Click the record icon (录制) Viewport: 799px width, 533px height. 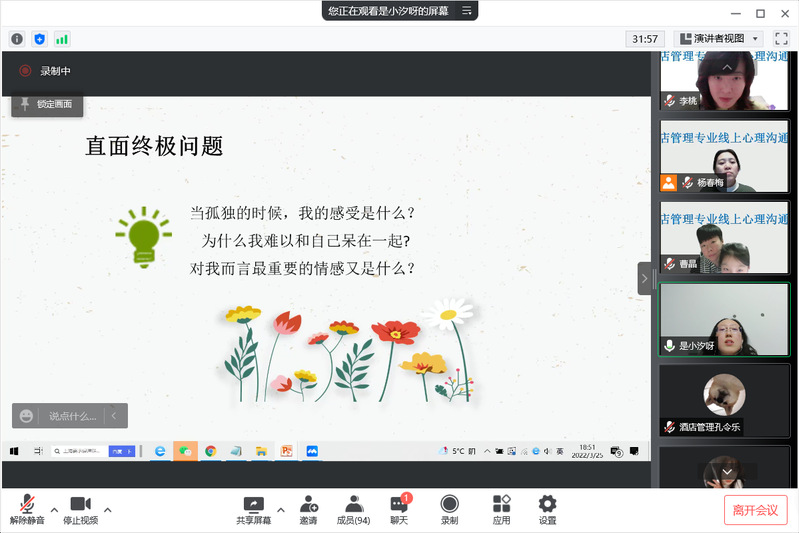[450, 504]
